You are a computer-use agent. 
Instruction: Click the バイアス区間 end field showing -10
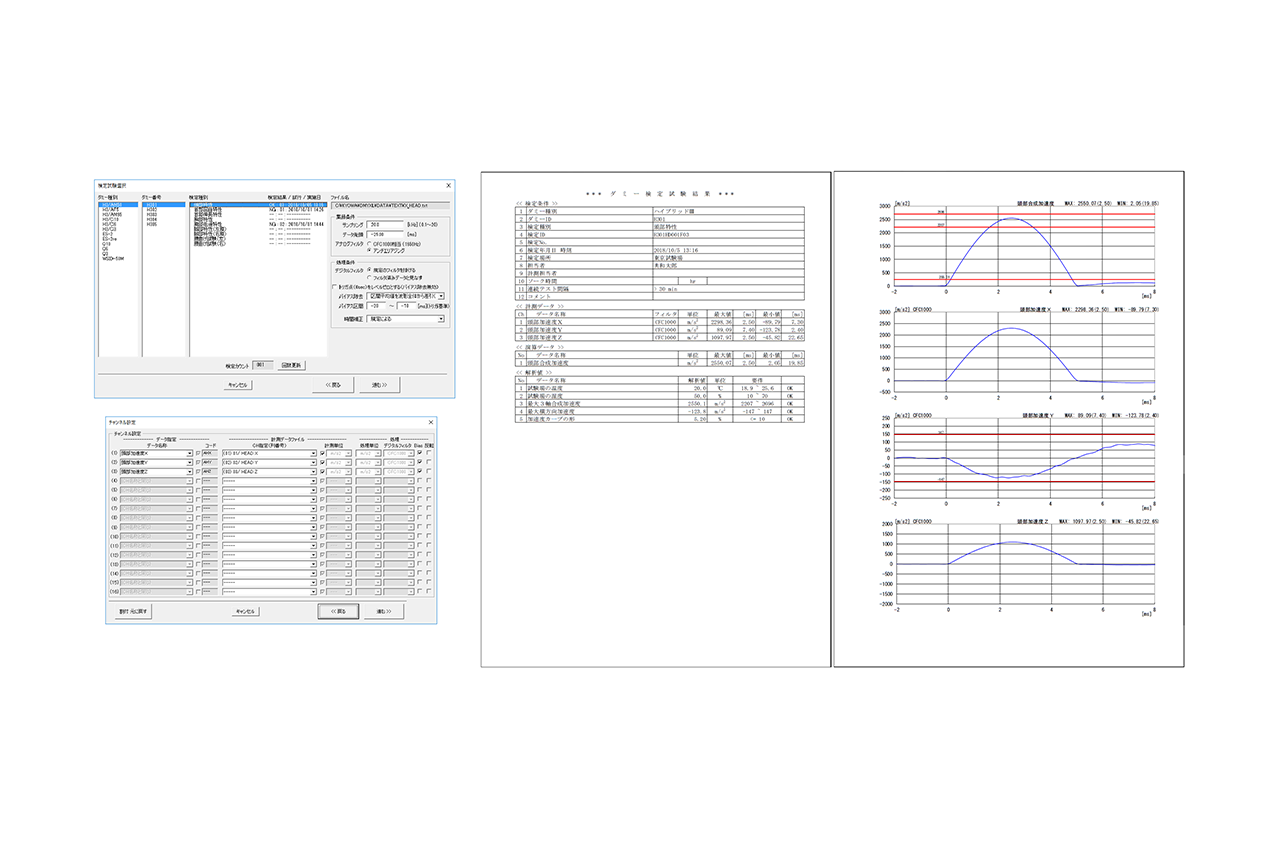[406, 306]
